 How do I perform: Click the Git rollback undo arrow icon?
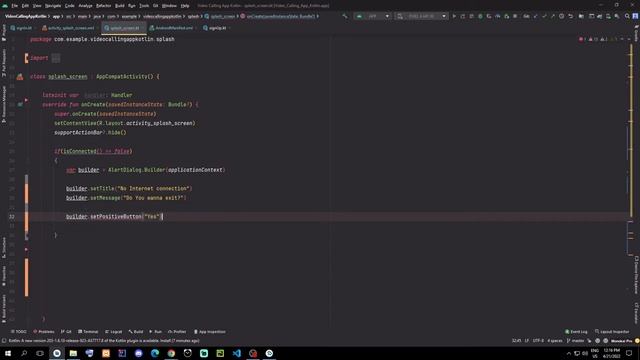[571, 16]
